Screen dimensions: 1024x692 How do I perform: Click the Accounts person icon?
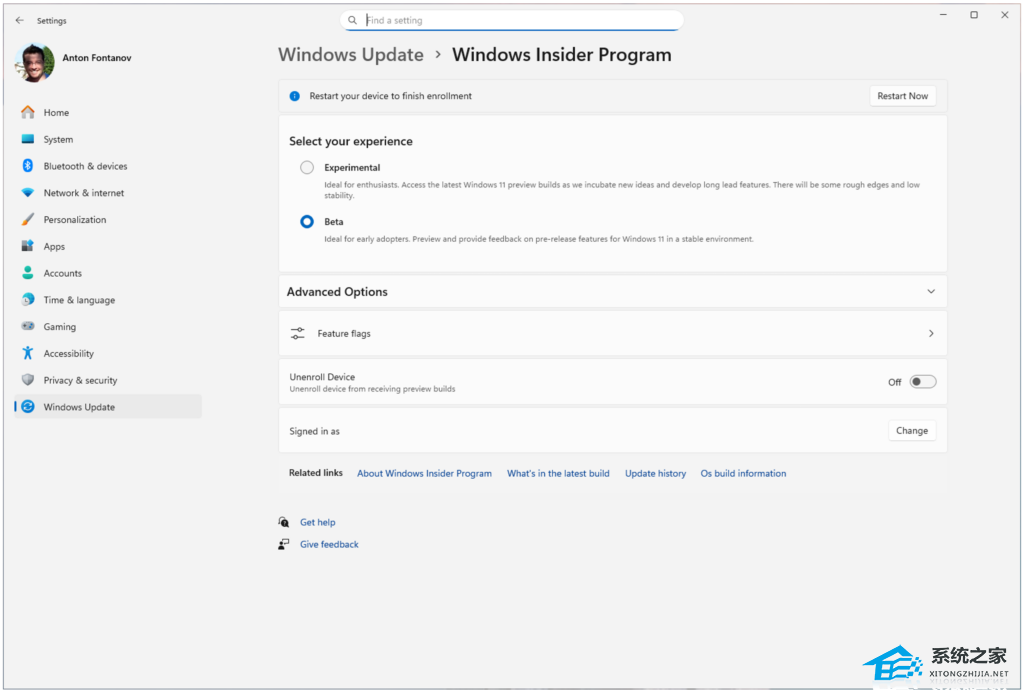pos(27,273)
